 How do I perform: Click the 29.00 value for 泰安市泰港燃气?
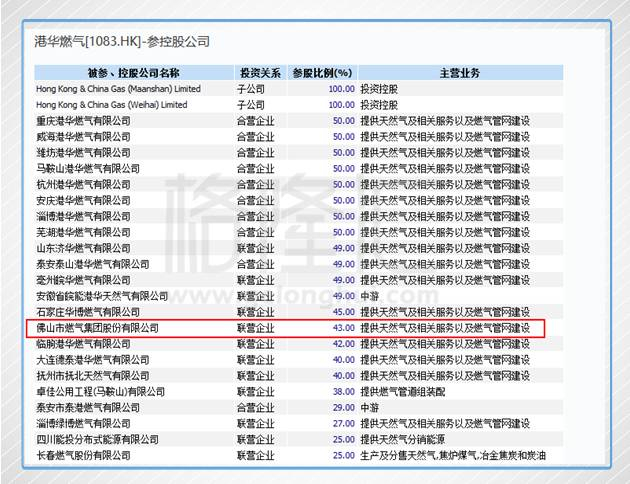pos(344,408)
